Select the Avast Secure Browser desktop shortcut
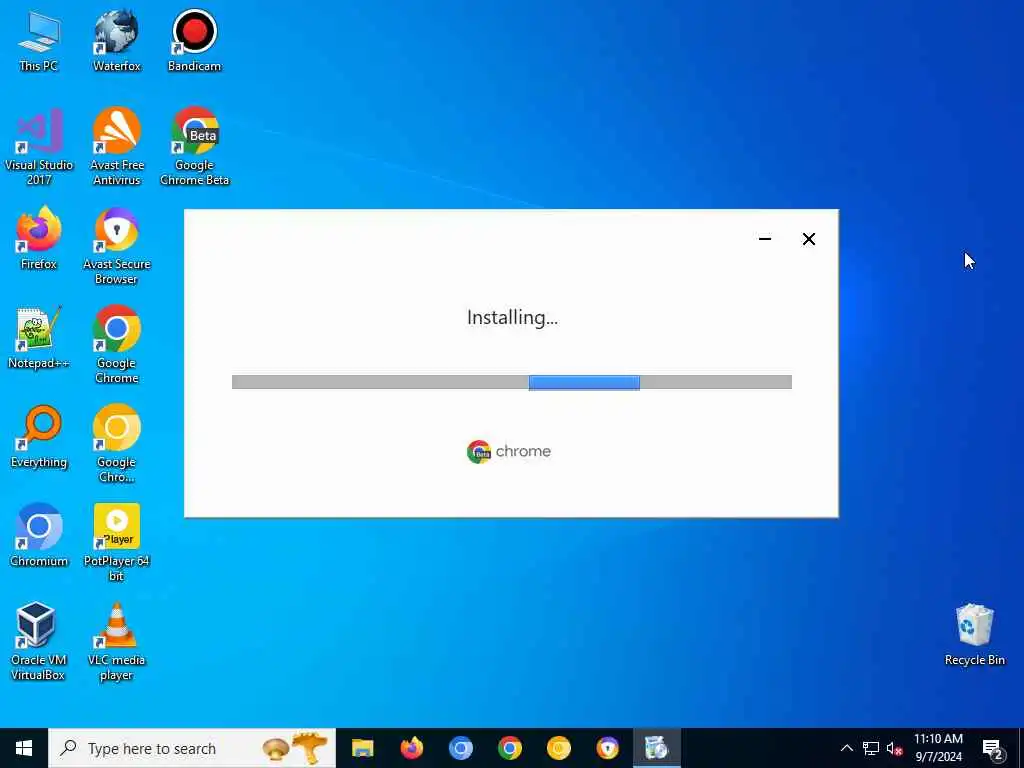The height and width of the screenshot is (768, 1024). 116,247
